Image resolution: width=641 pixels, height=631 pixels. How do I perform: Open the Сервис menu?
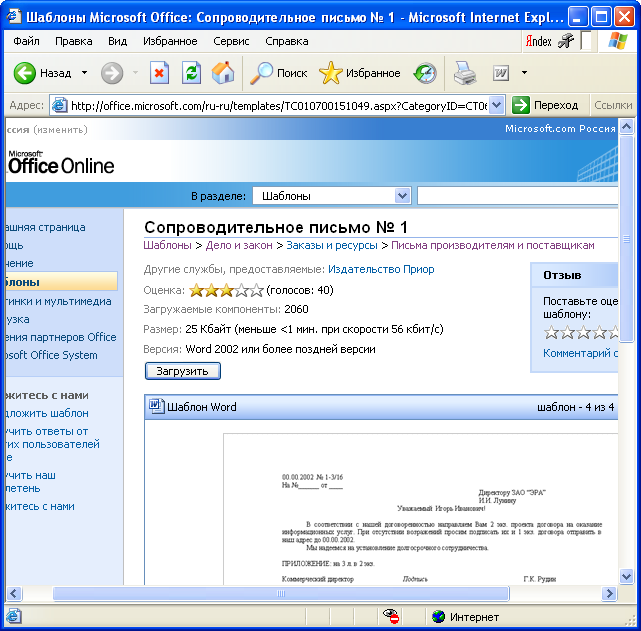point(231,41)
